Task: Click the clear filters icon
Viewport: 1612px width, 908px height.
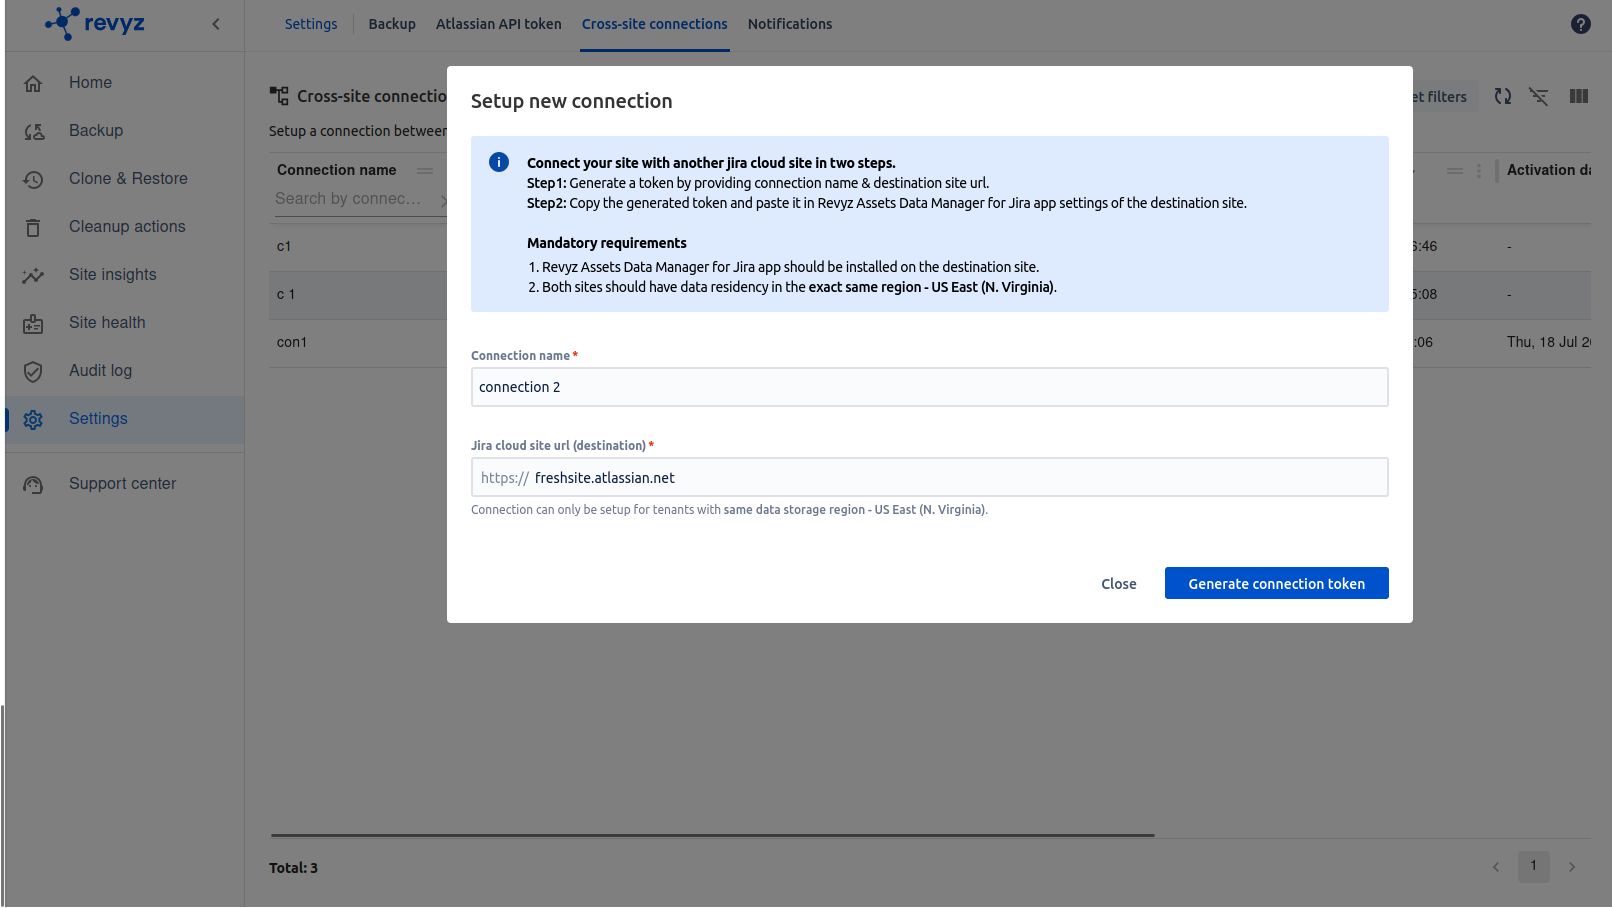Action: pyautogui.click(x=1538, y=96)
